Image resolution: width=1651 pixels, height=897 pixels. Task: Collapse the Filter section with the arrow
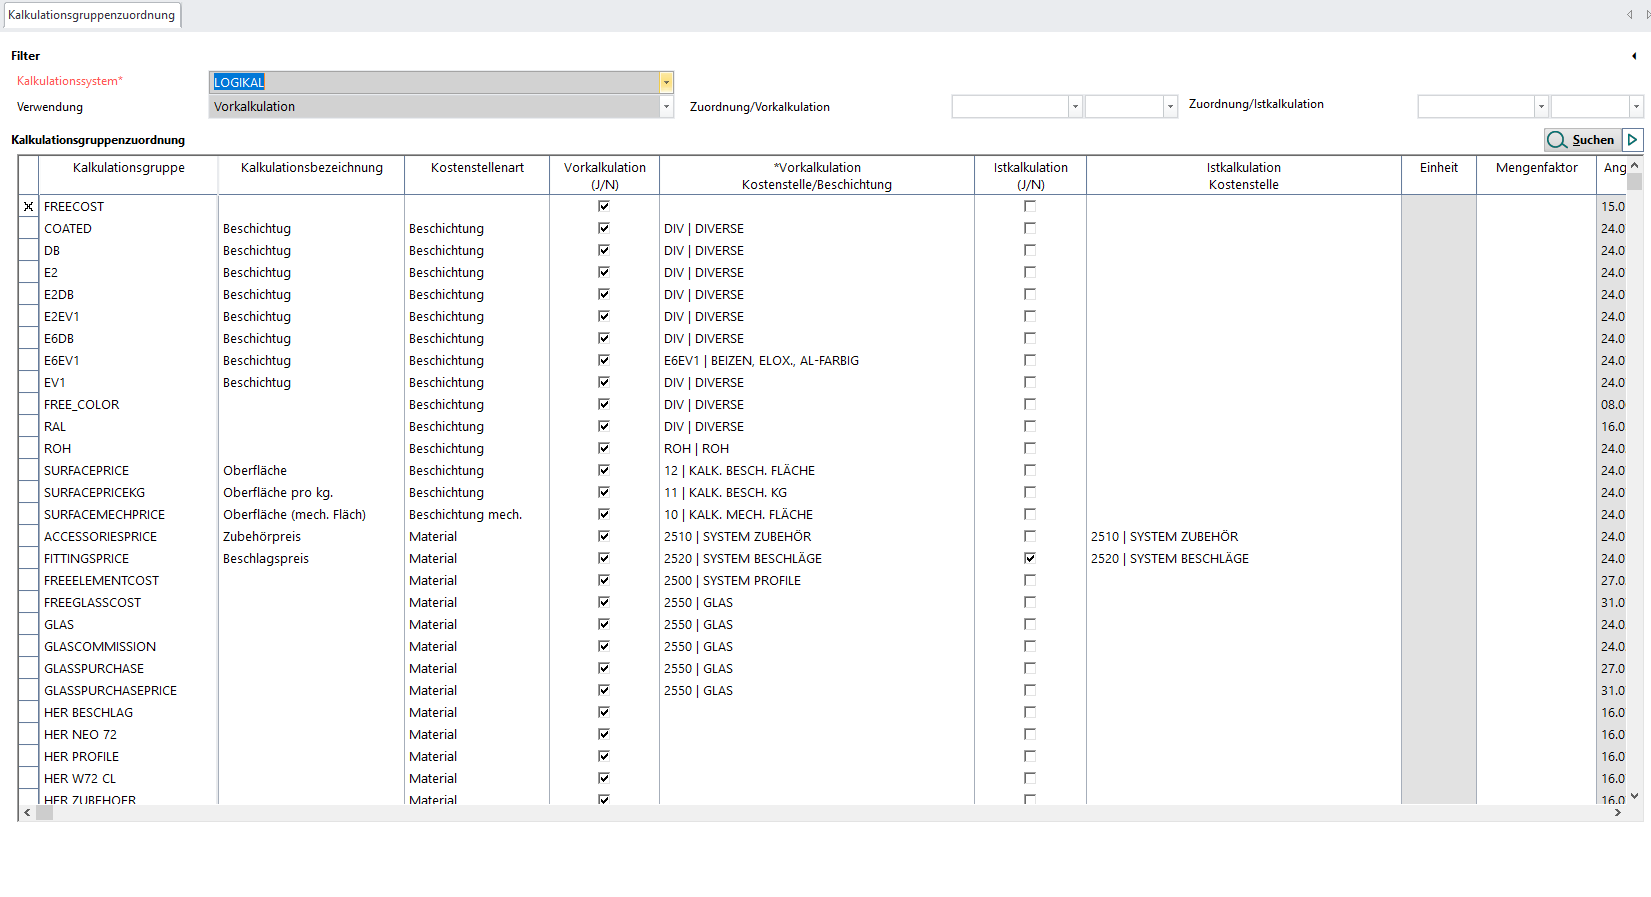click(x=1634, y=56)
